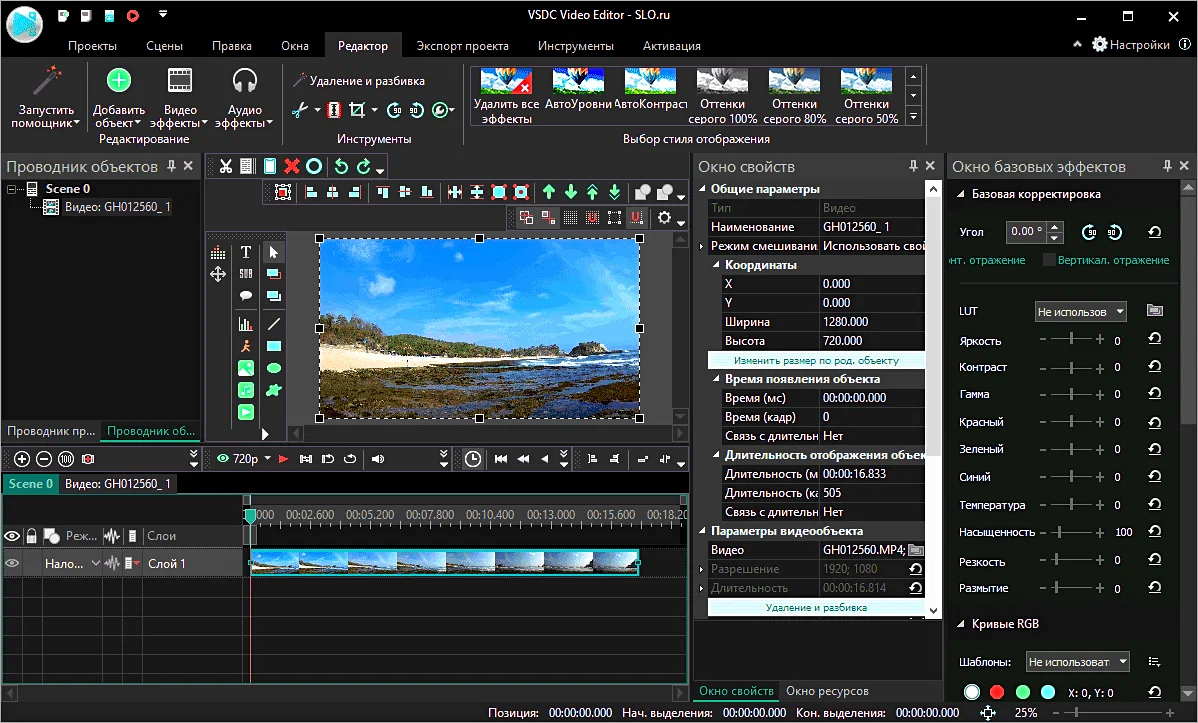Image resolution: width=1198 pixels, height=723 pixels.
Task: Pin the Проводник объектов panel
Action: tap(171, 166)
